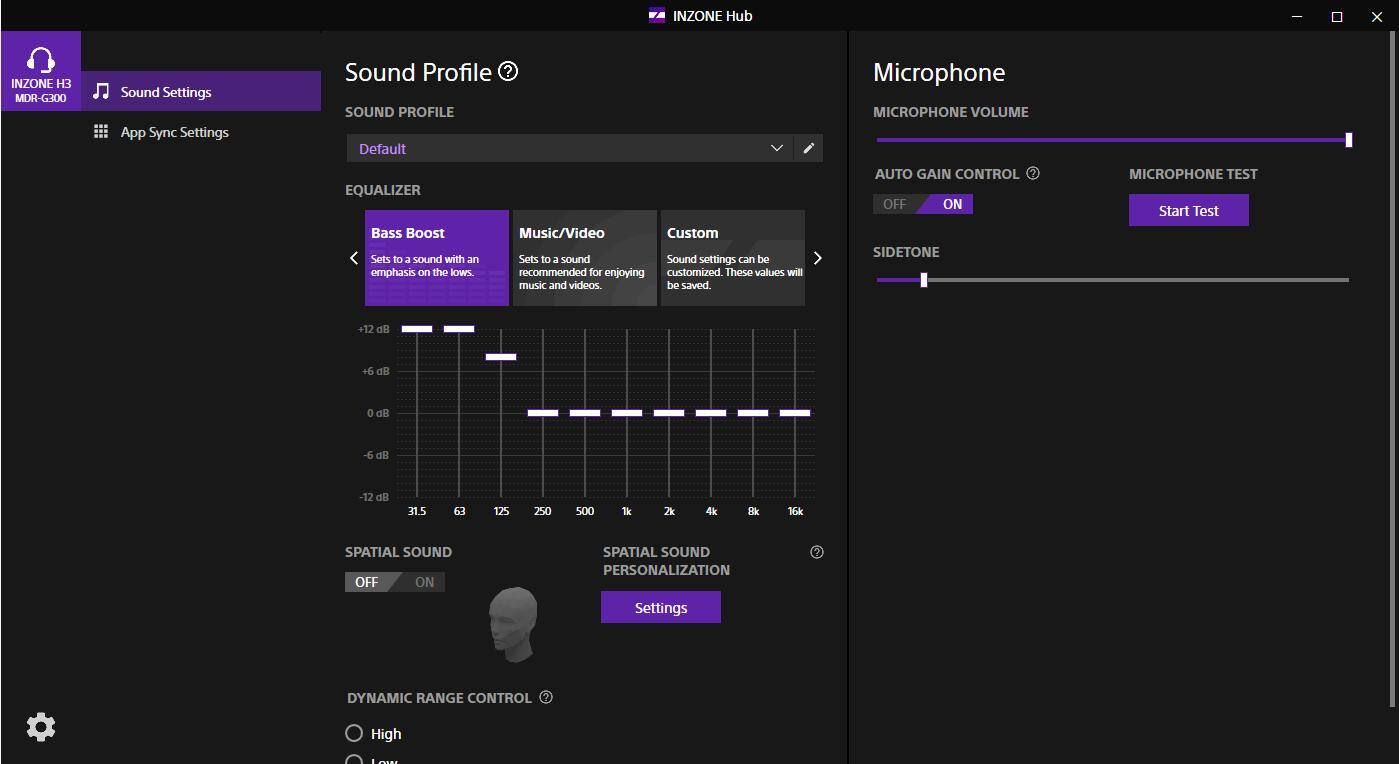
Task: Switch to App Sync Settings
Action: tap(174, 132)
